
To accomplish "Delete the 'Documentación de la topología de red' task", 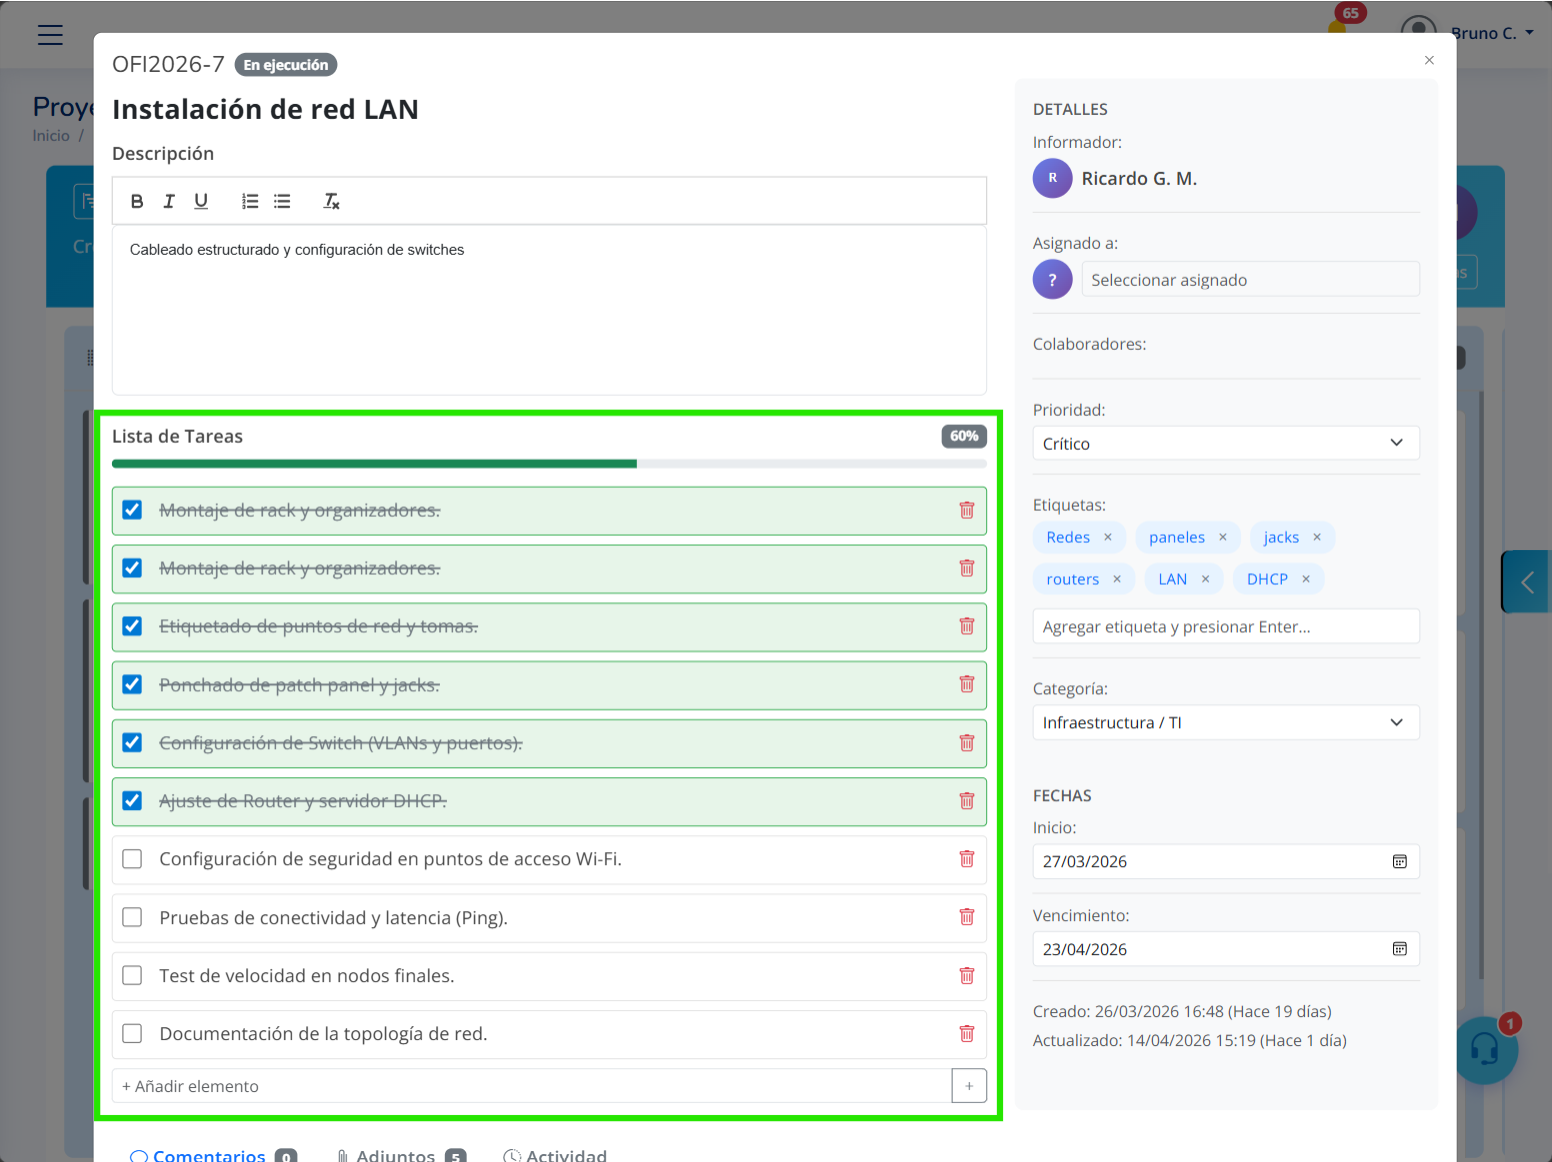I will point(966,1034).
